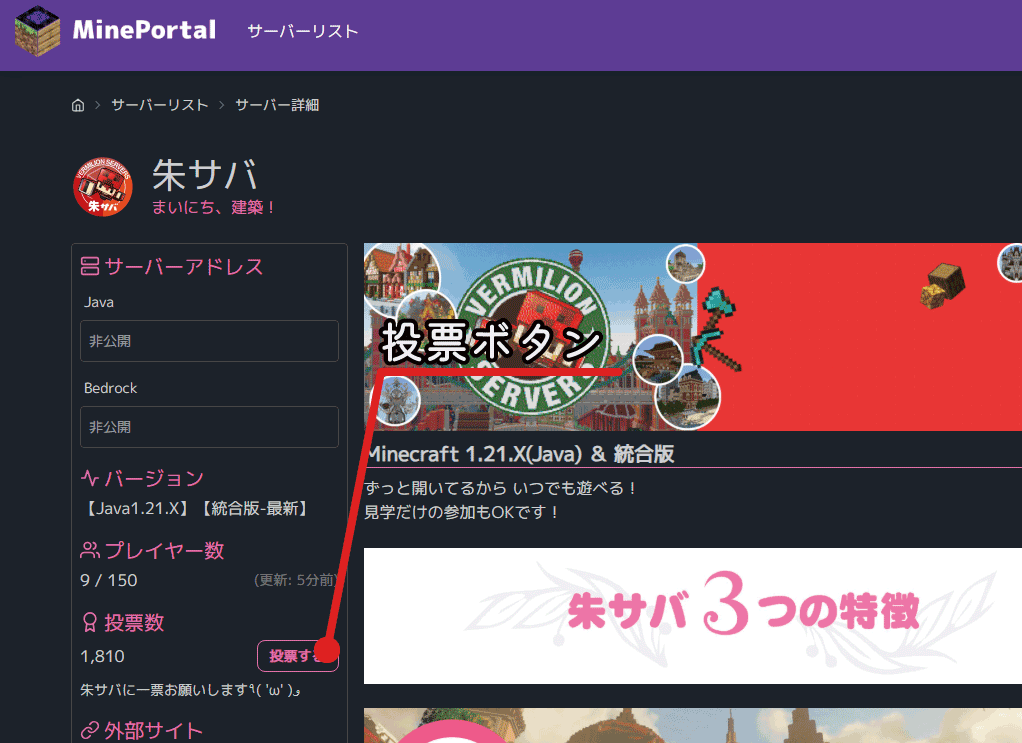
Task: Open サーバーリスト in the breadcrumb trail
Action: tap(160, 105)
